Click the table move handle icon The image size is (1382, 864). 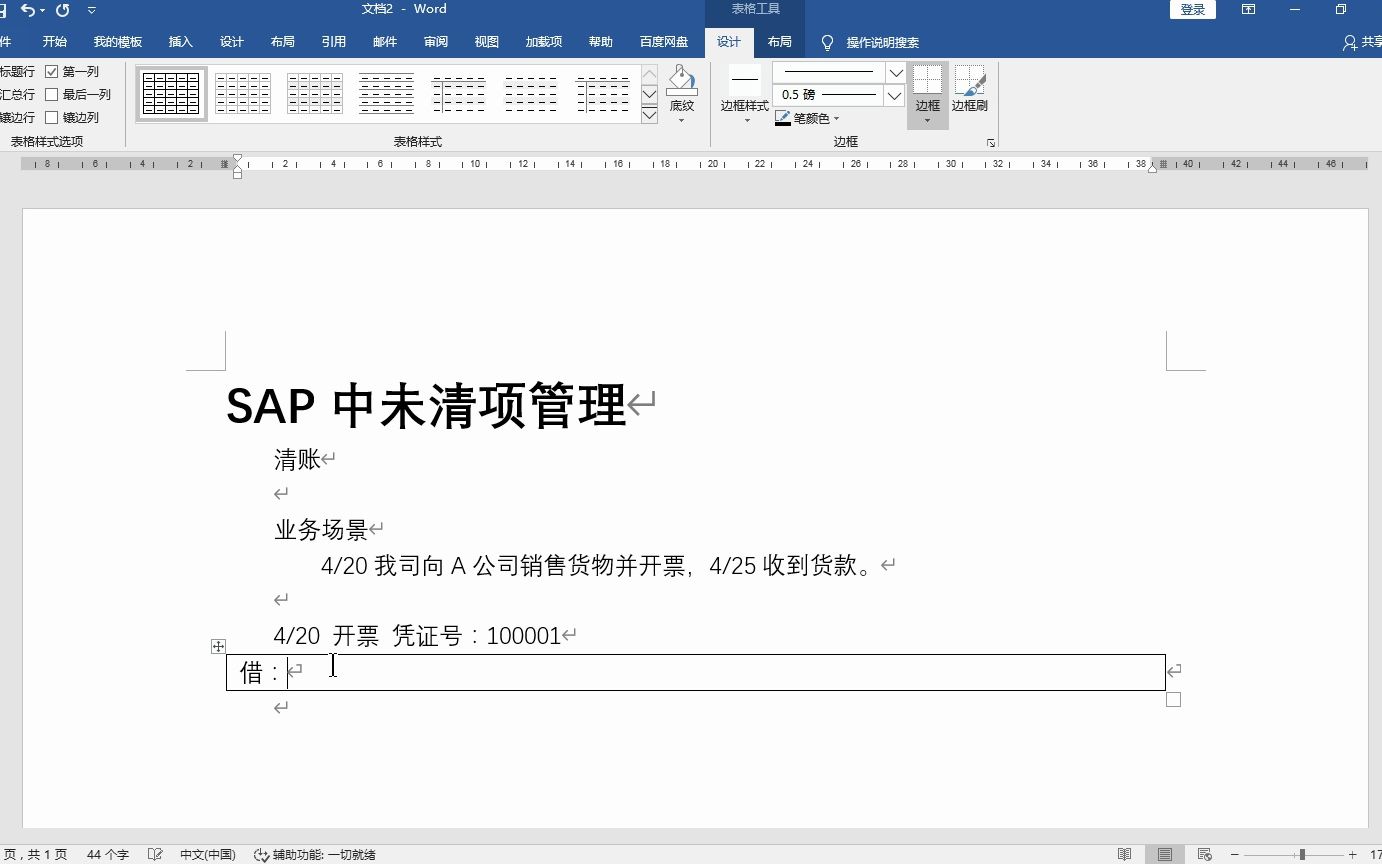click(218, 647)
